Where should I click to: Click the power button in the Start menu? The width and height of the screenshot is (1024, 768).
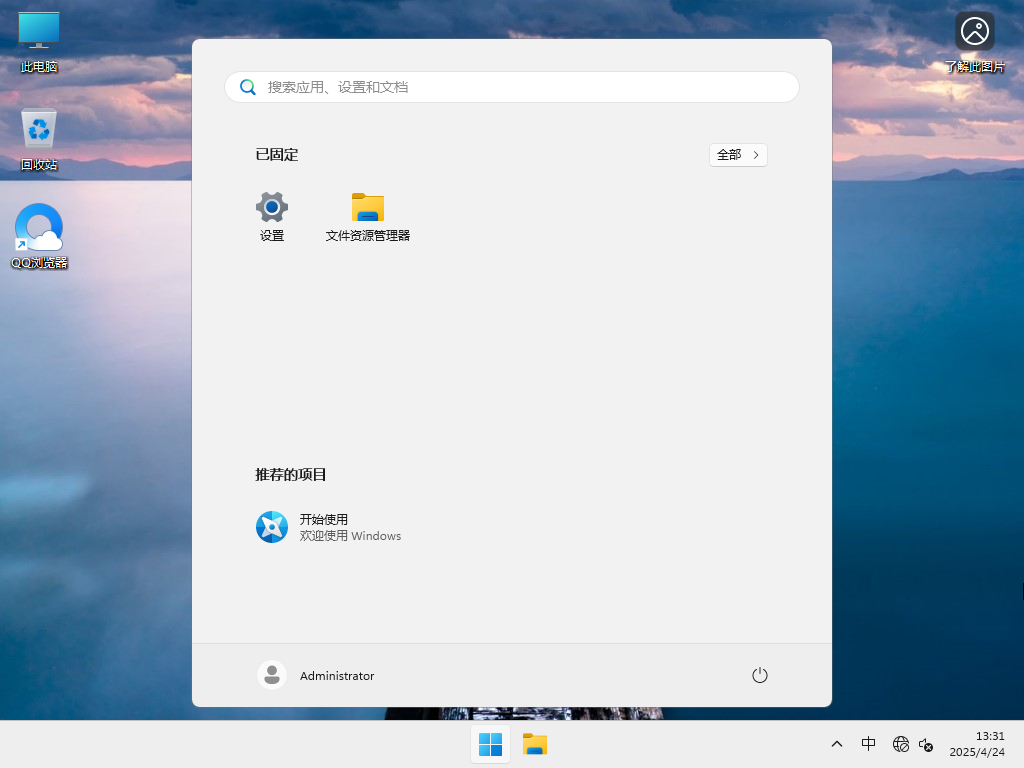pos(759,675)
